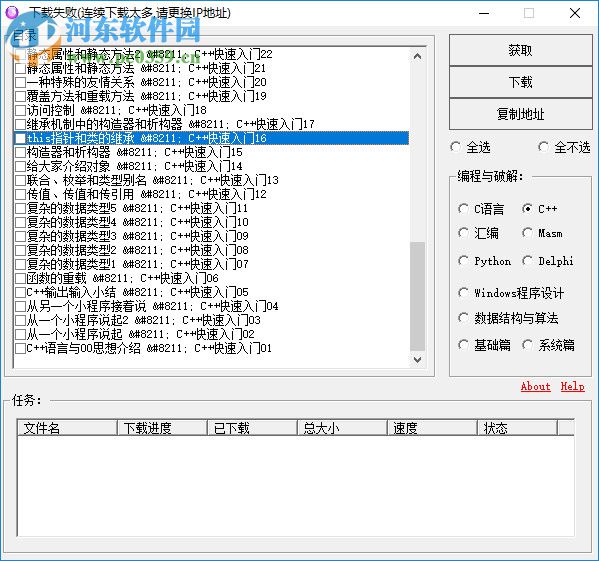Choose the 基础篇 category
The width and height of the screenshot is (599, 561).
coord(463,345)
